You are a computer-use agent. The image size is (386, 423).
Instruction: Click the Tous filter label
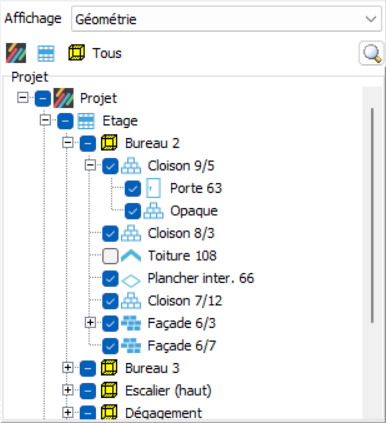click(107, 53)
